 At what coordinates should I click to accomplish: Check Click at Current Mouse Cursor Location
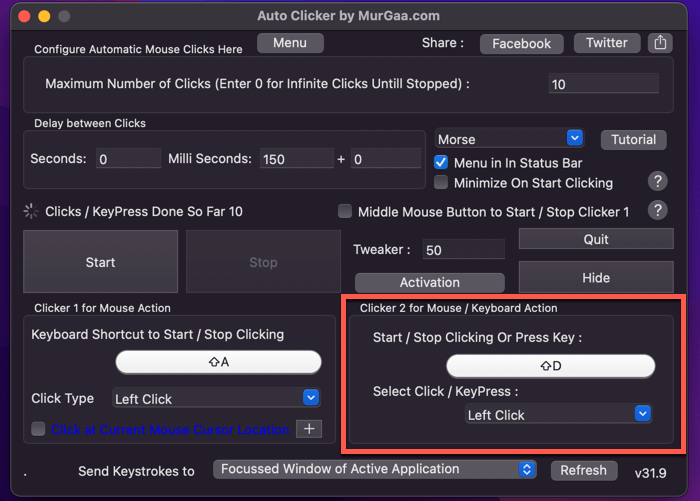pyautogui.click(x=38, y=429)
